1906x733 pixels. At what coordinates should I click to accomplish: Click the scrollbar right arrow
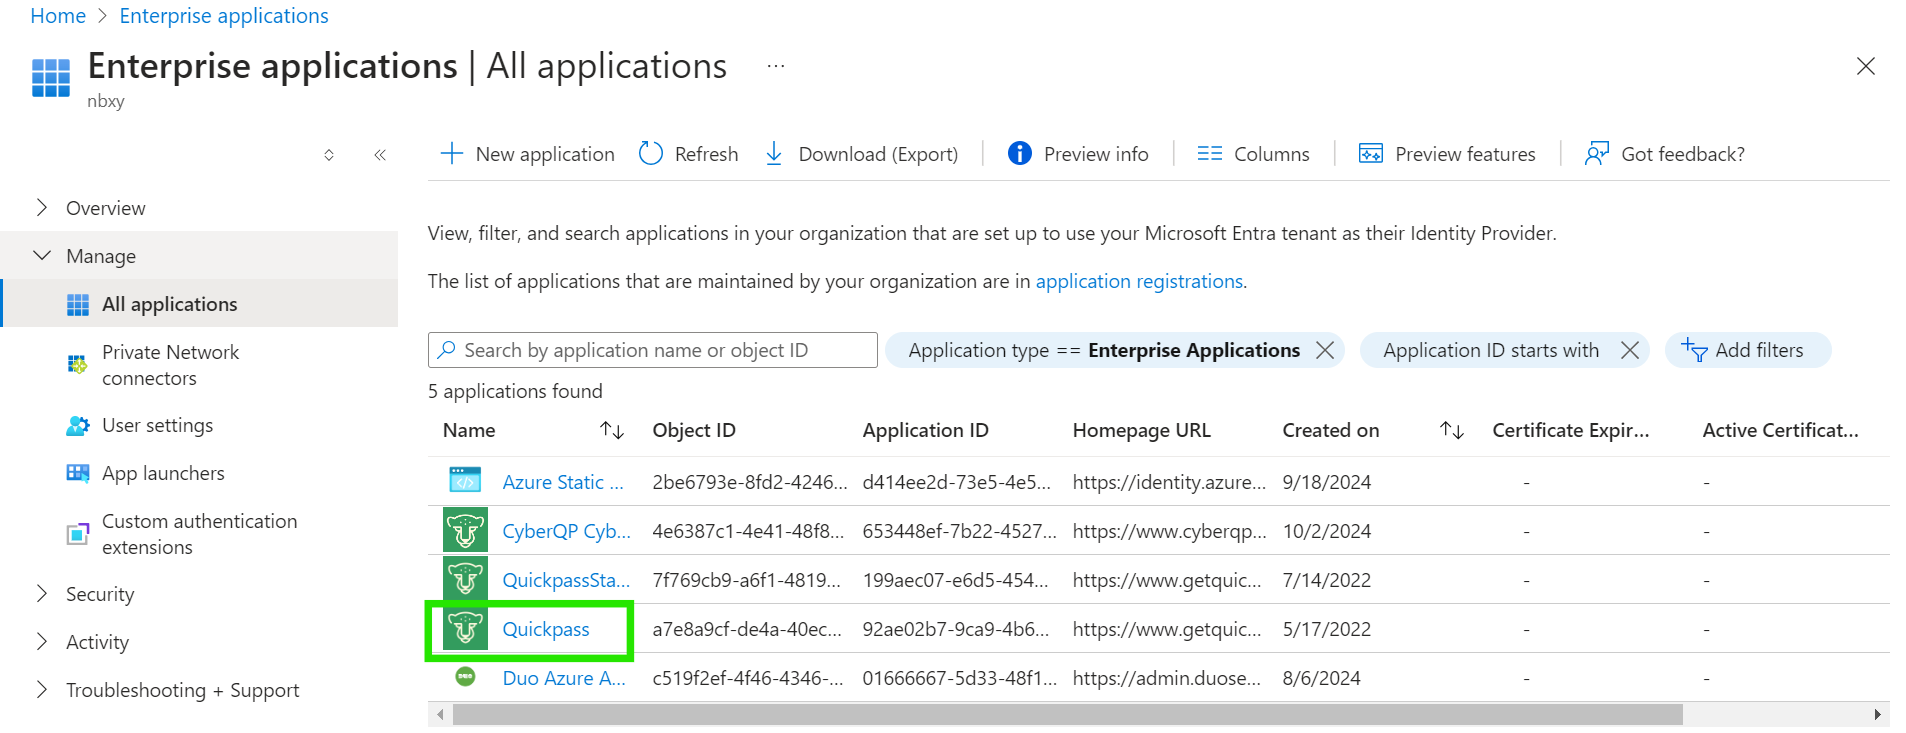1877,715
